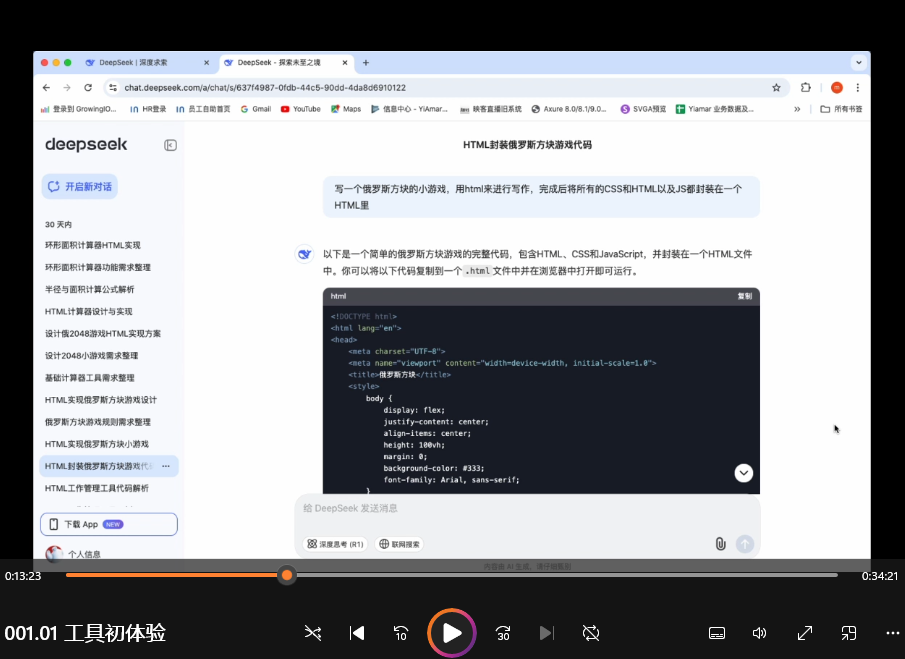Open the volume speaker control

tap(760, 633)
